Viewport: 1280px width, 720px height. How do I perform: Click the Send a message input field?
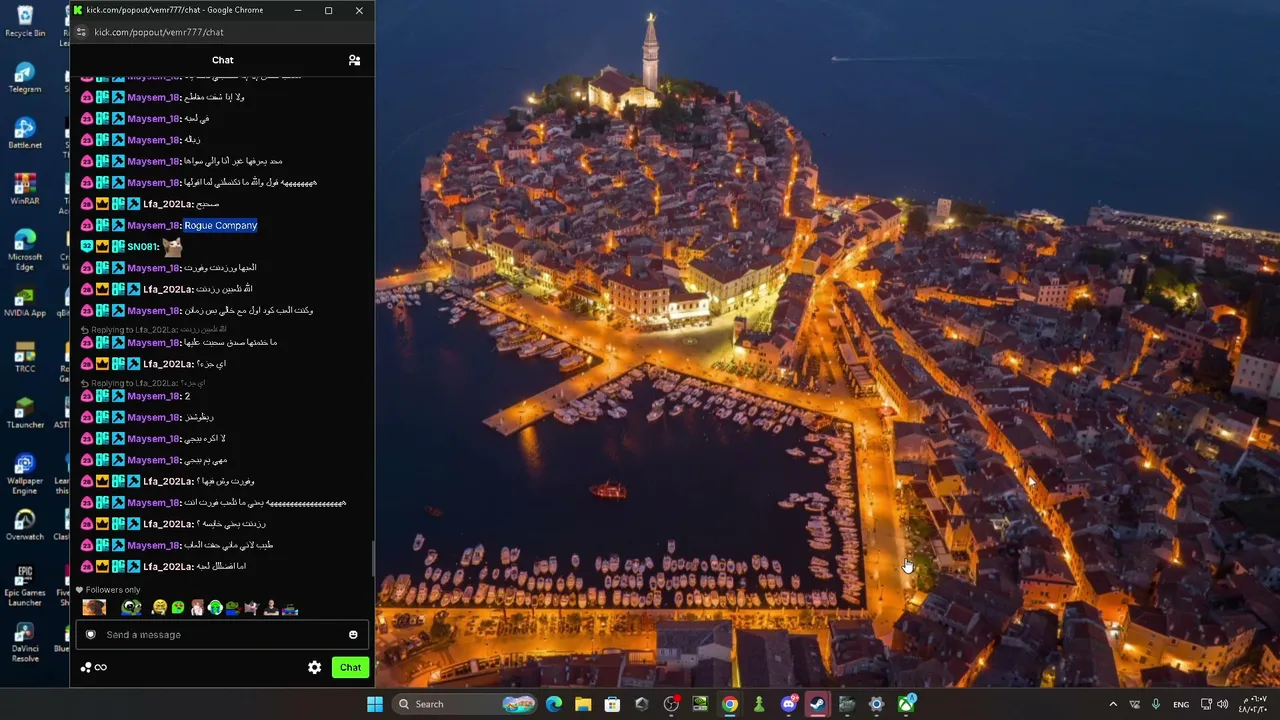(x=222, y=635)
